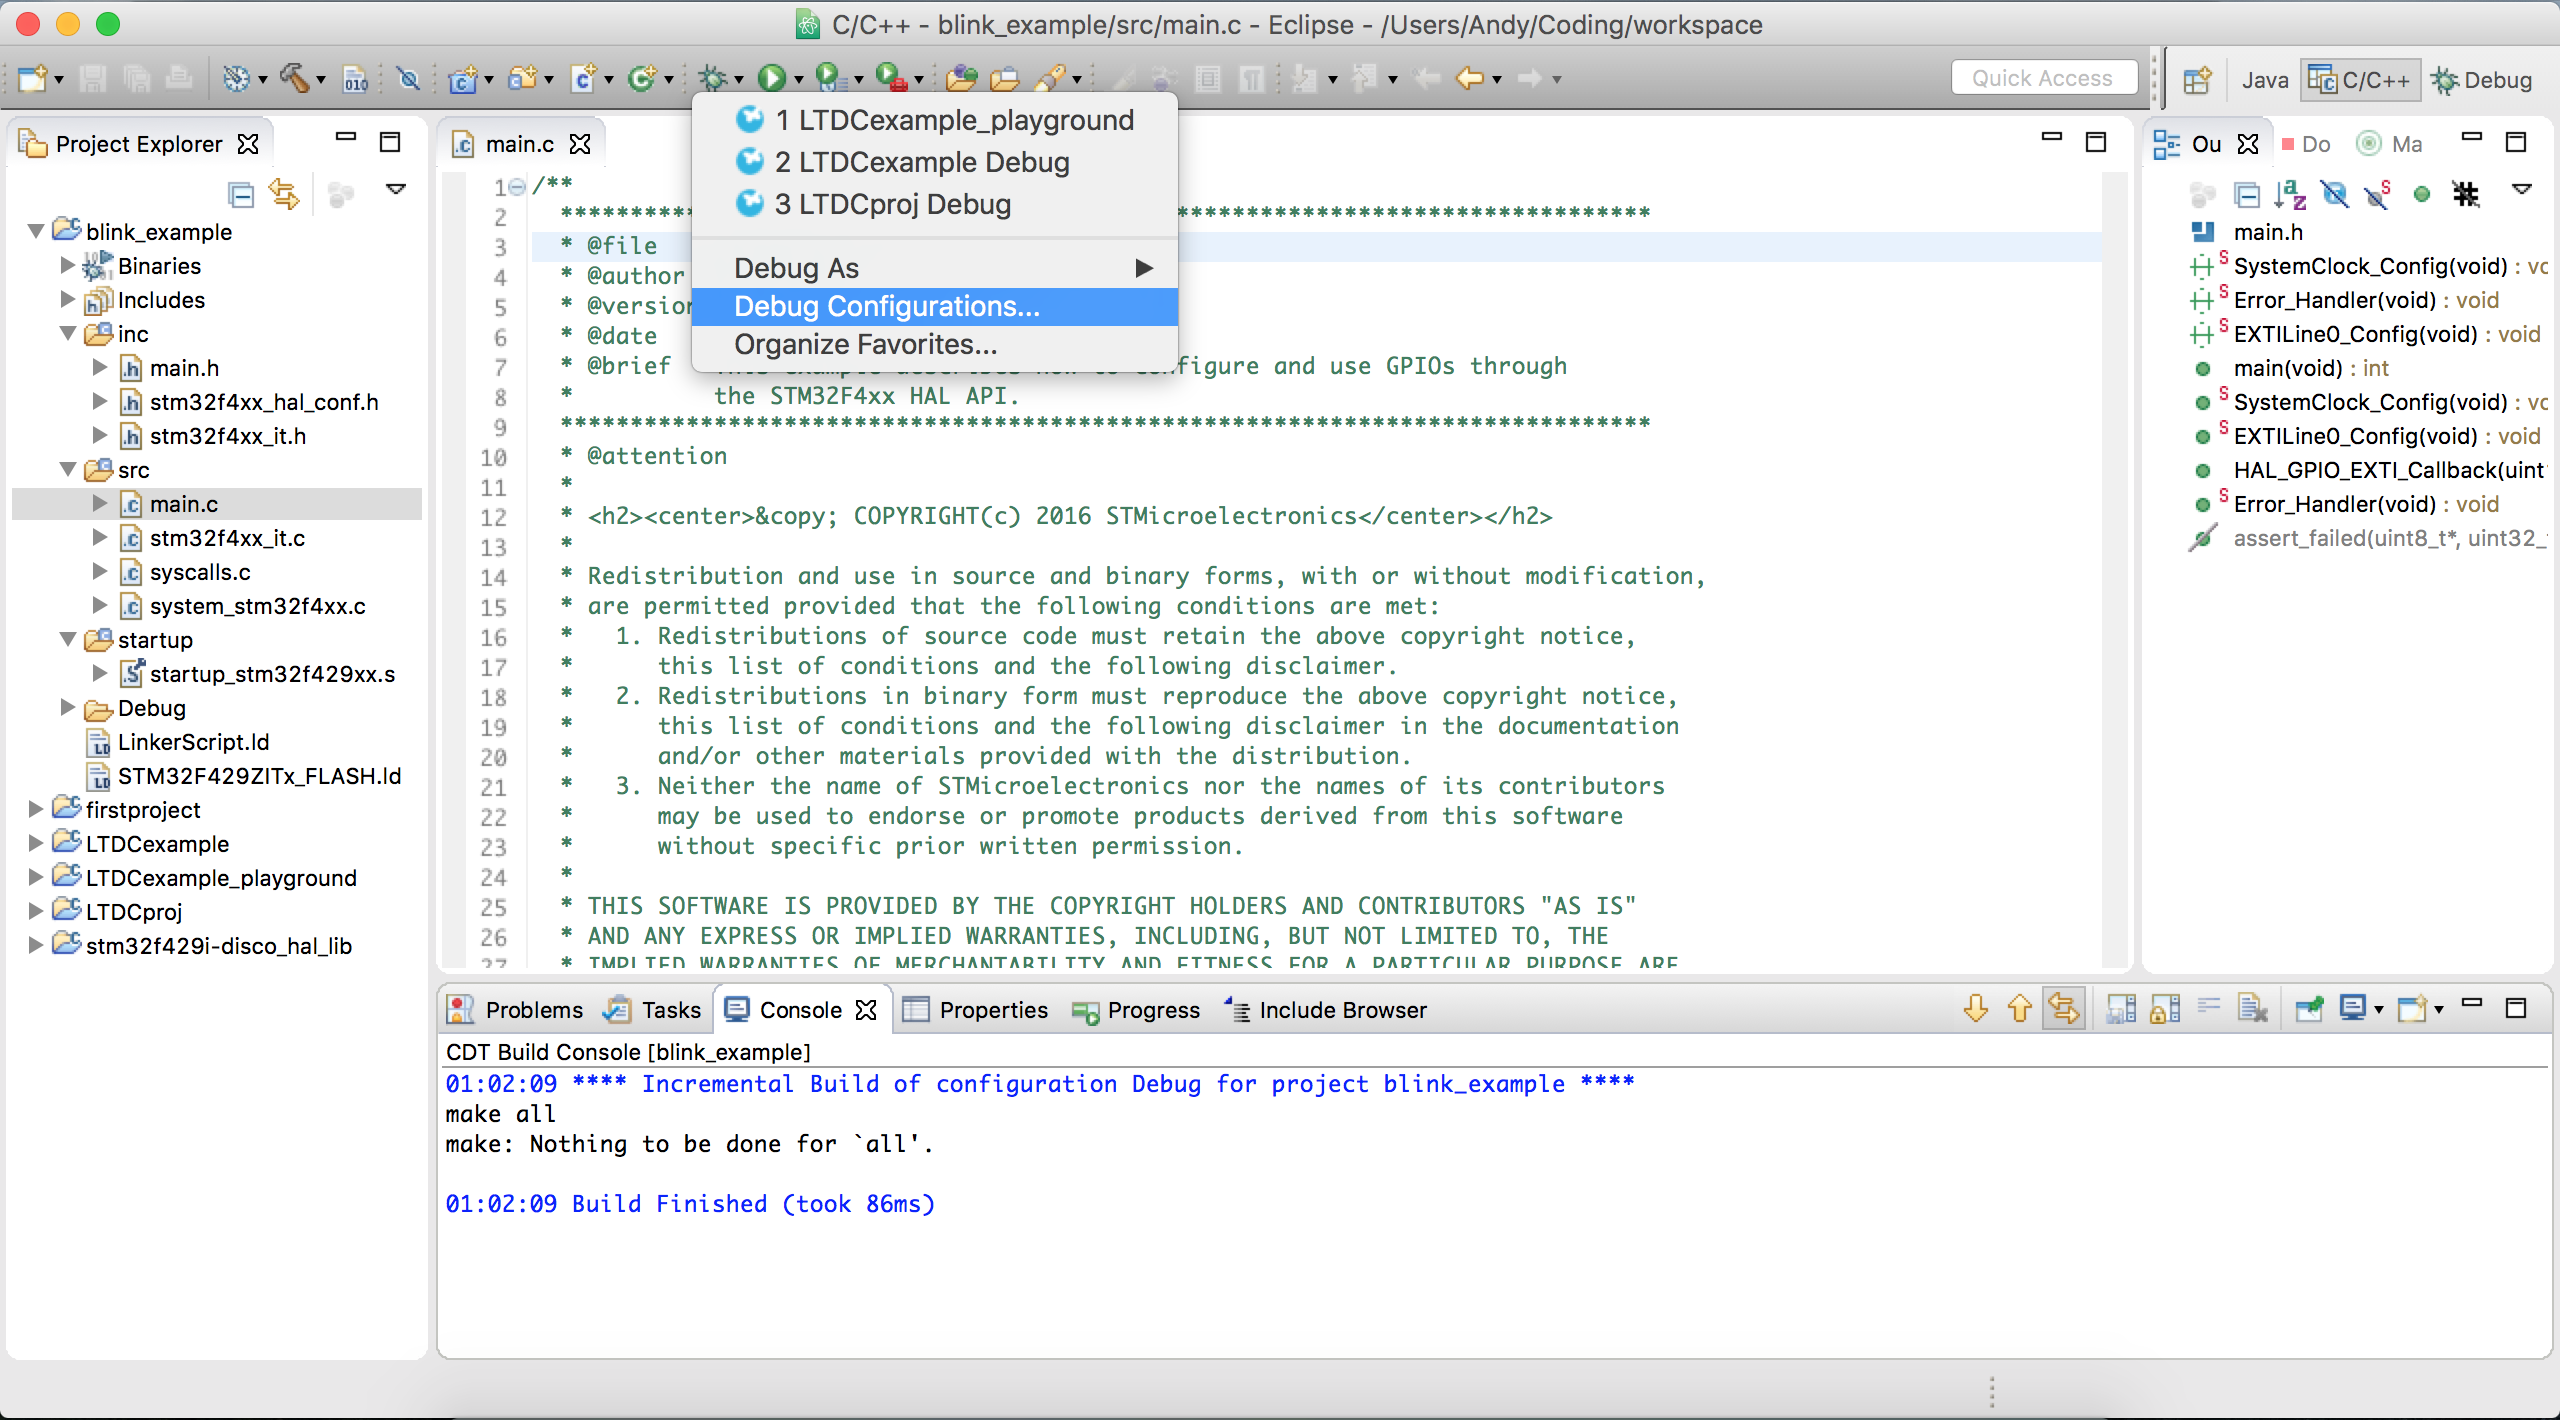The image size is (2560, 1420).
Task: Toggle Hide Inactive Elements hash icon
Action: [x=2466, y=194]
